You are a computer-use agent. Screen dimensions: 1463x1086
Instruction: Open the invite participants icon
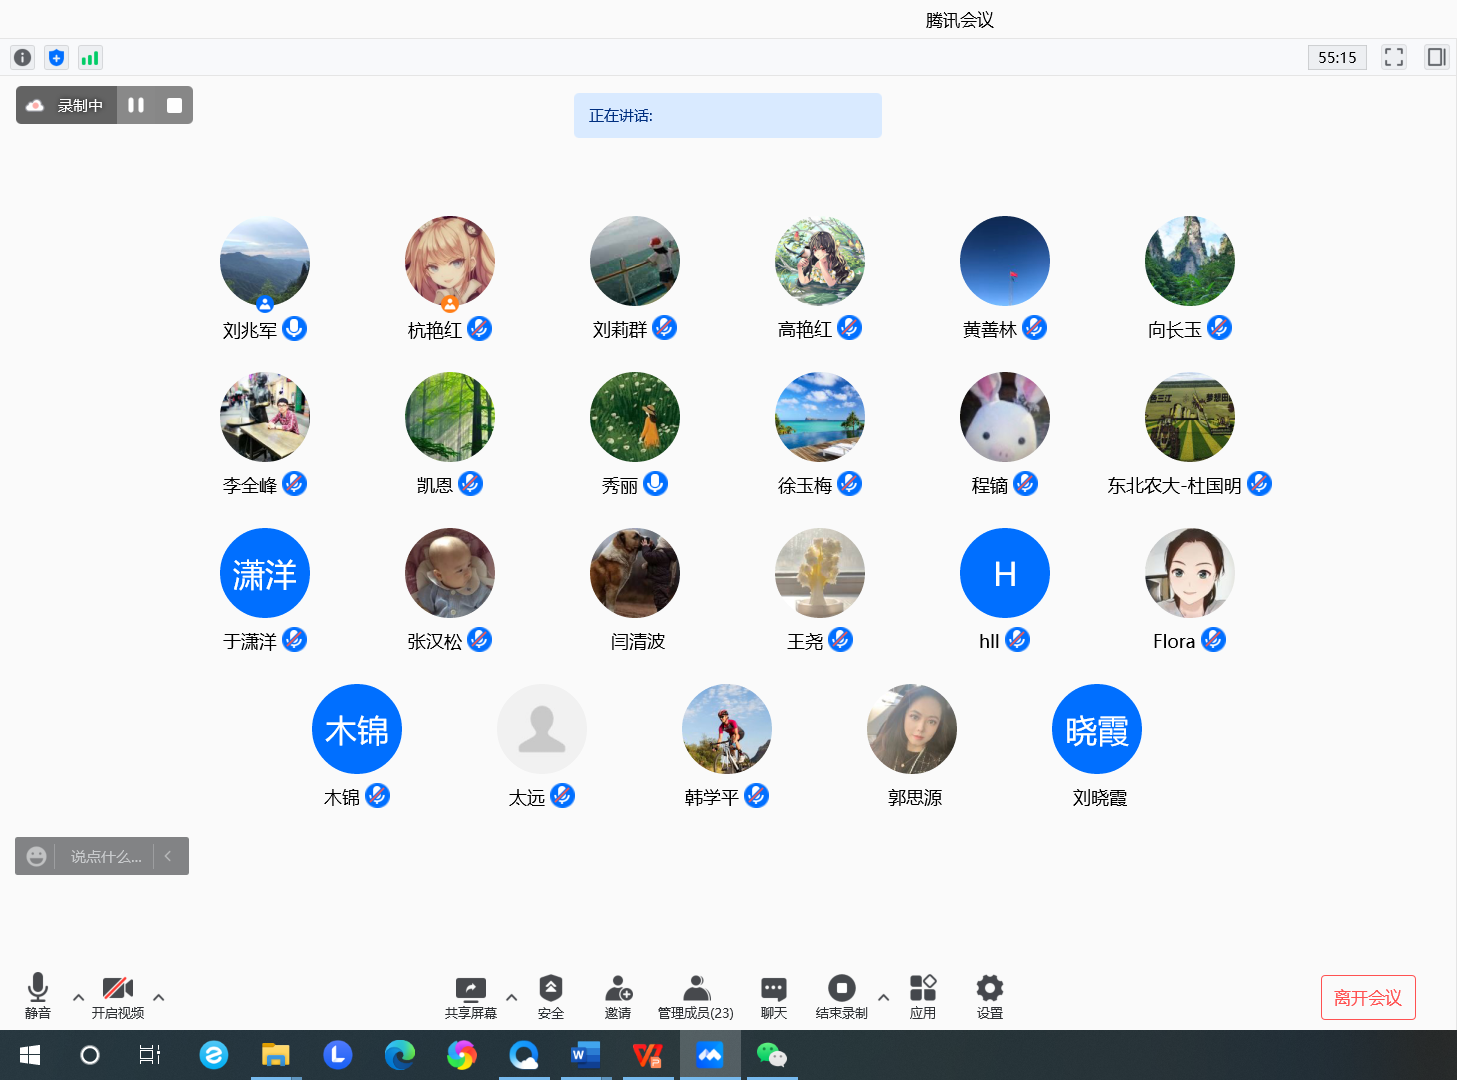pos(618,996)
